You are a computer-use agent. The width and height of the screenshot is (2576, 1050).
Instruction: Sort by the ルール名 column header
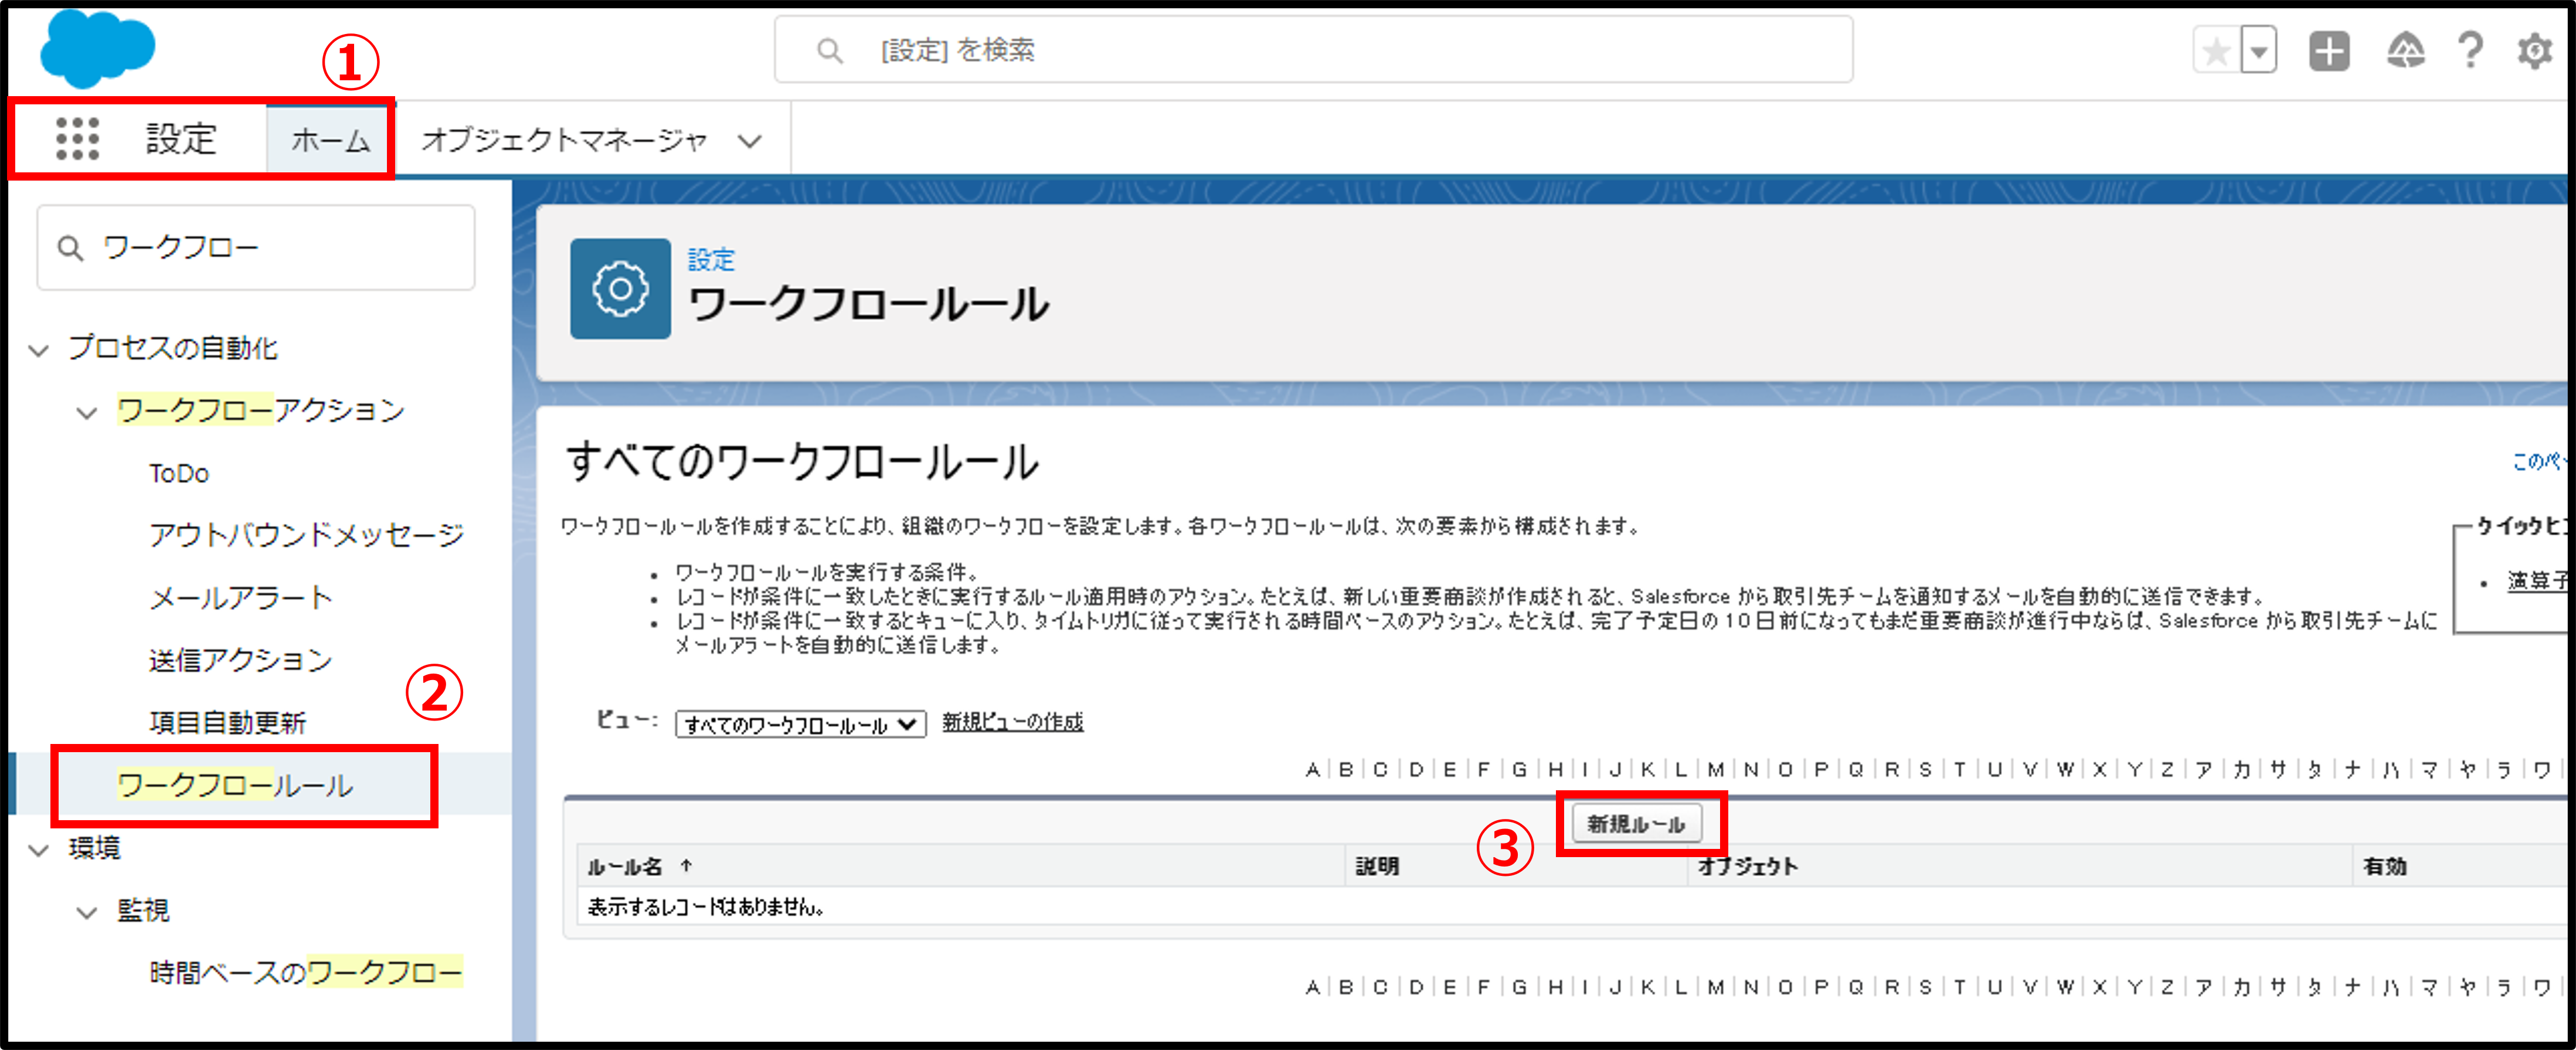pos(625,867)
